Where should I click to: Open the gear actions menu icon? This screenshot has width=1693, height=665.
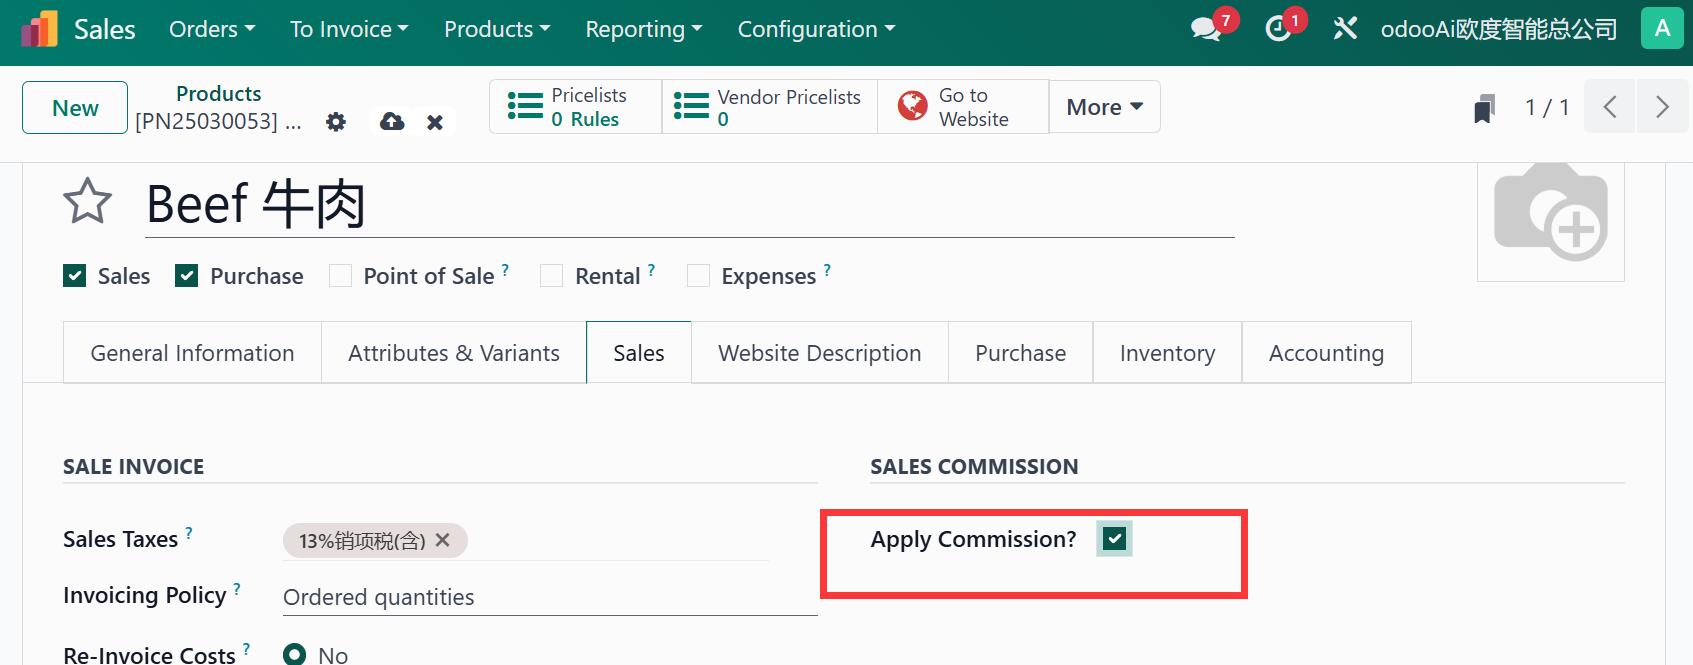click(x=336, y=122)
